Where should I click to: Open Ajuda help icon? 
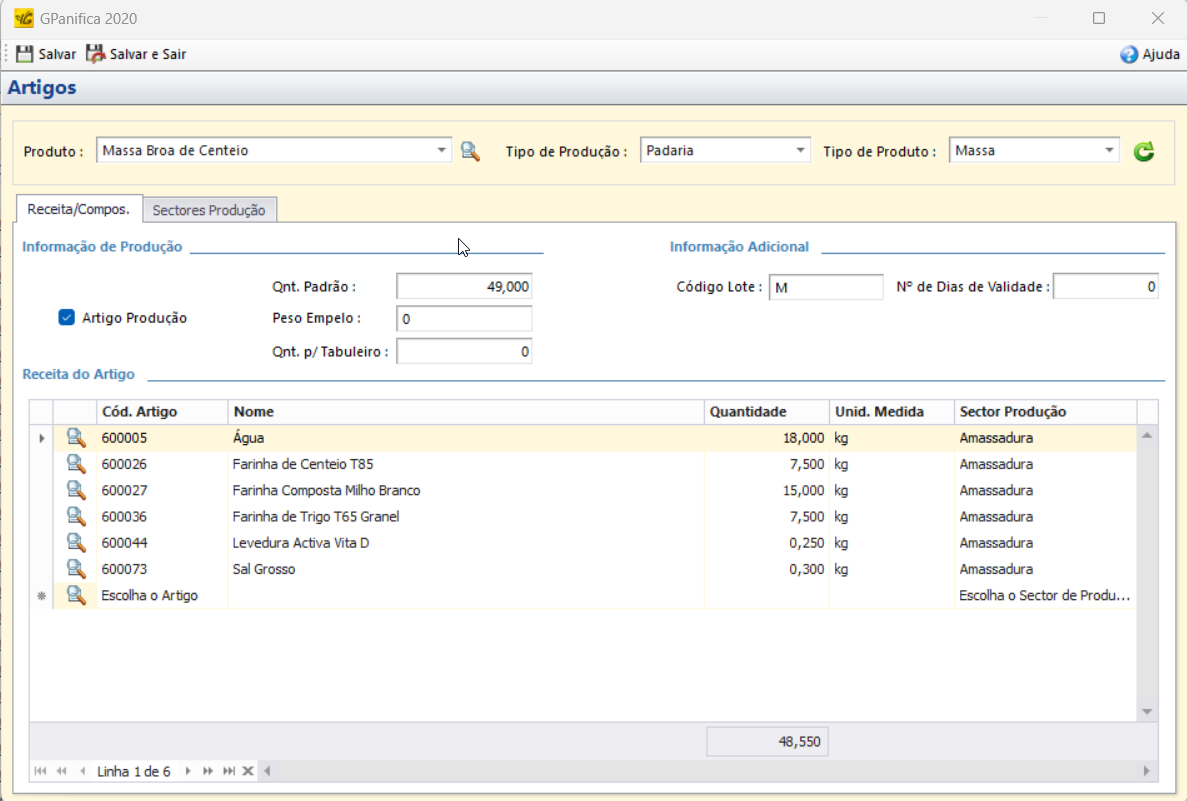(1129, 55)
